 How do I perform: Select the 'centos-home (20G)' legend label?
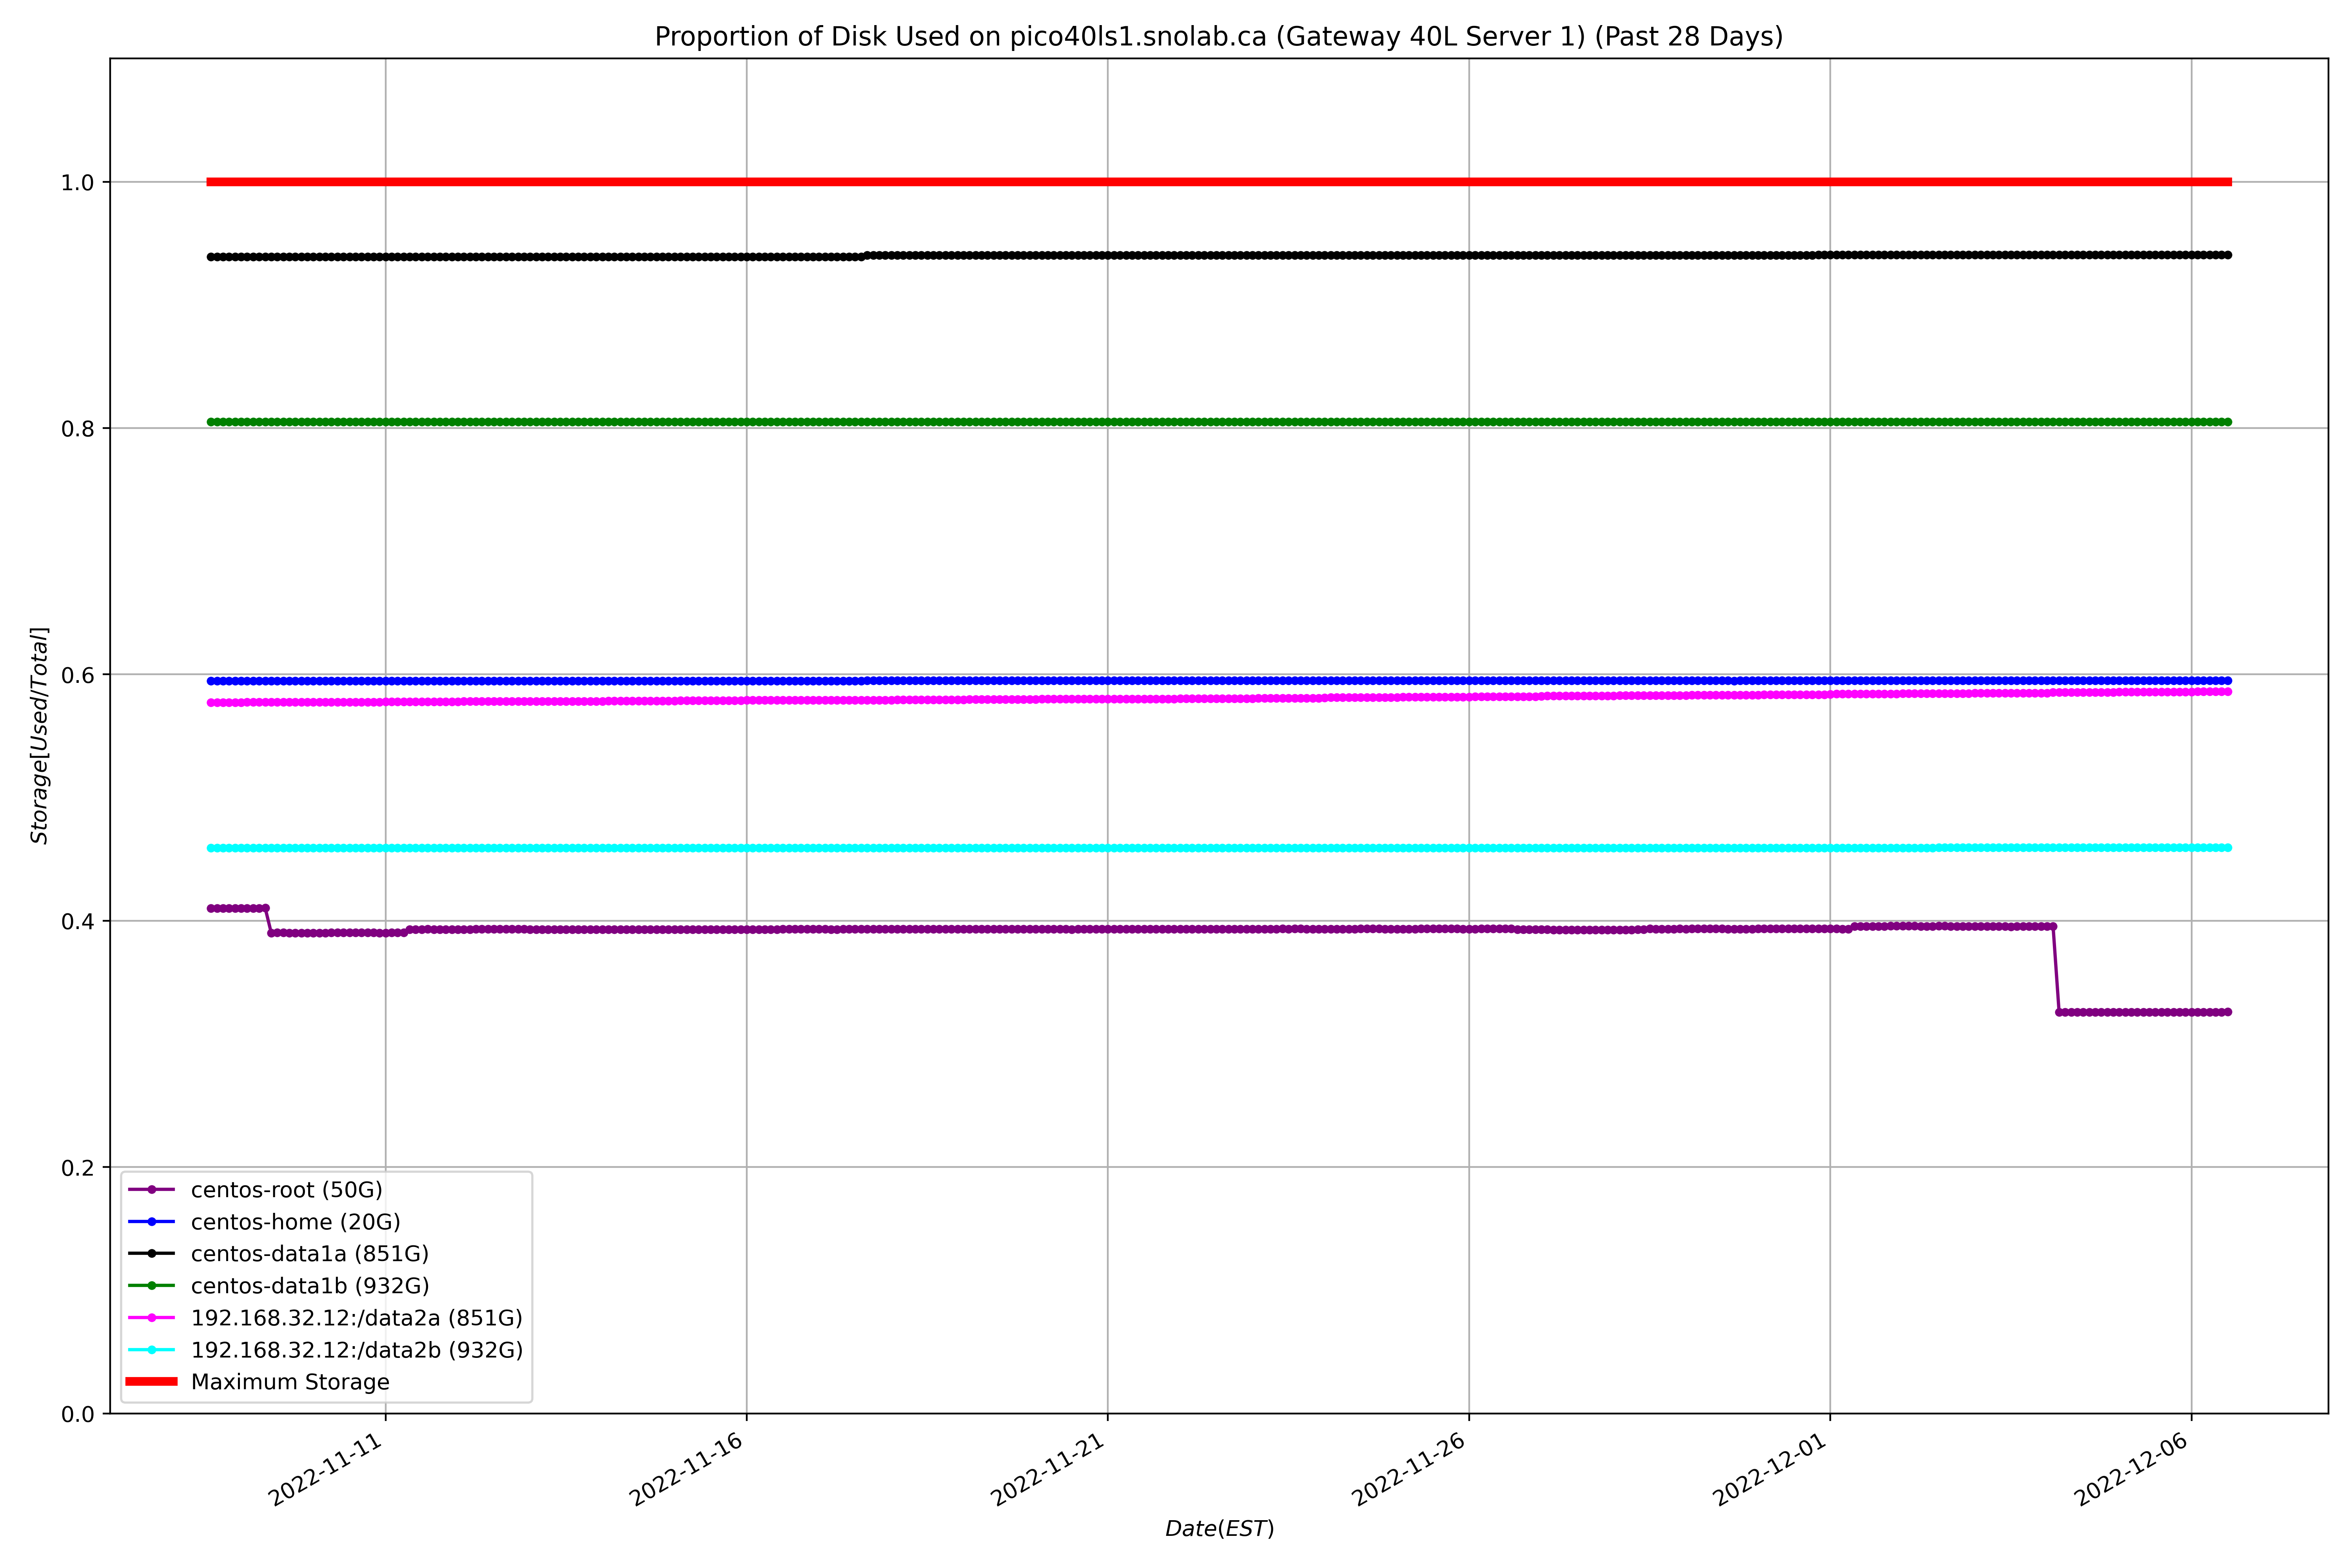[x=295, y=1222]
